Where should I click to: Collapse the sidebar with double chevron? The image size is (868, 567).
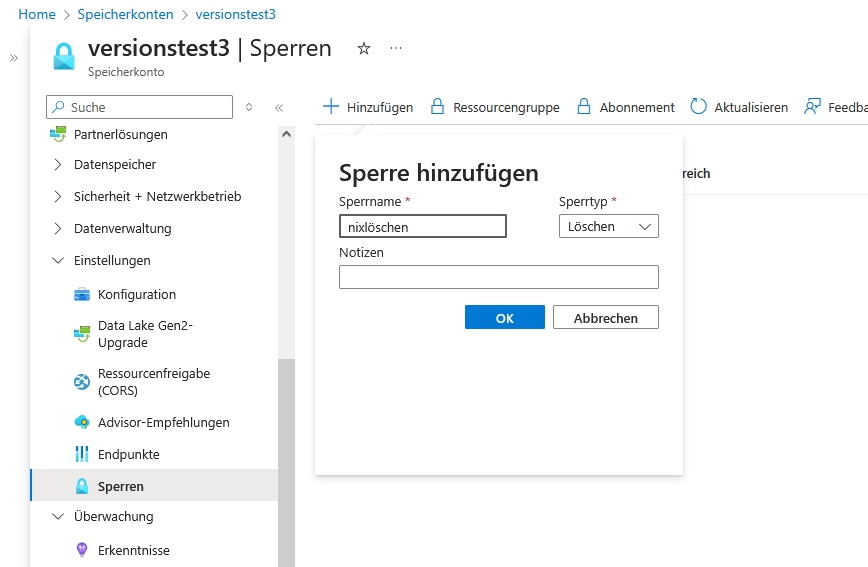click(x=279, y=107)
